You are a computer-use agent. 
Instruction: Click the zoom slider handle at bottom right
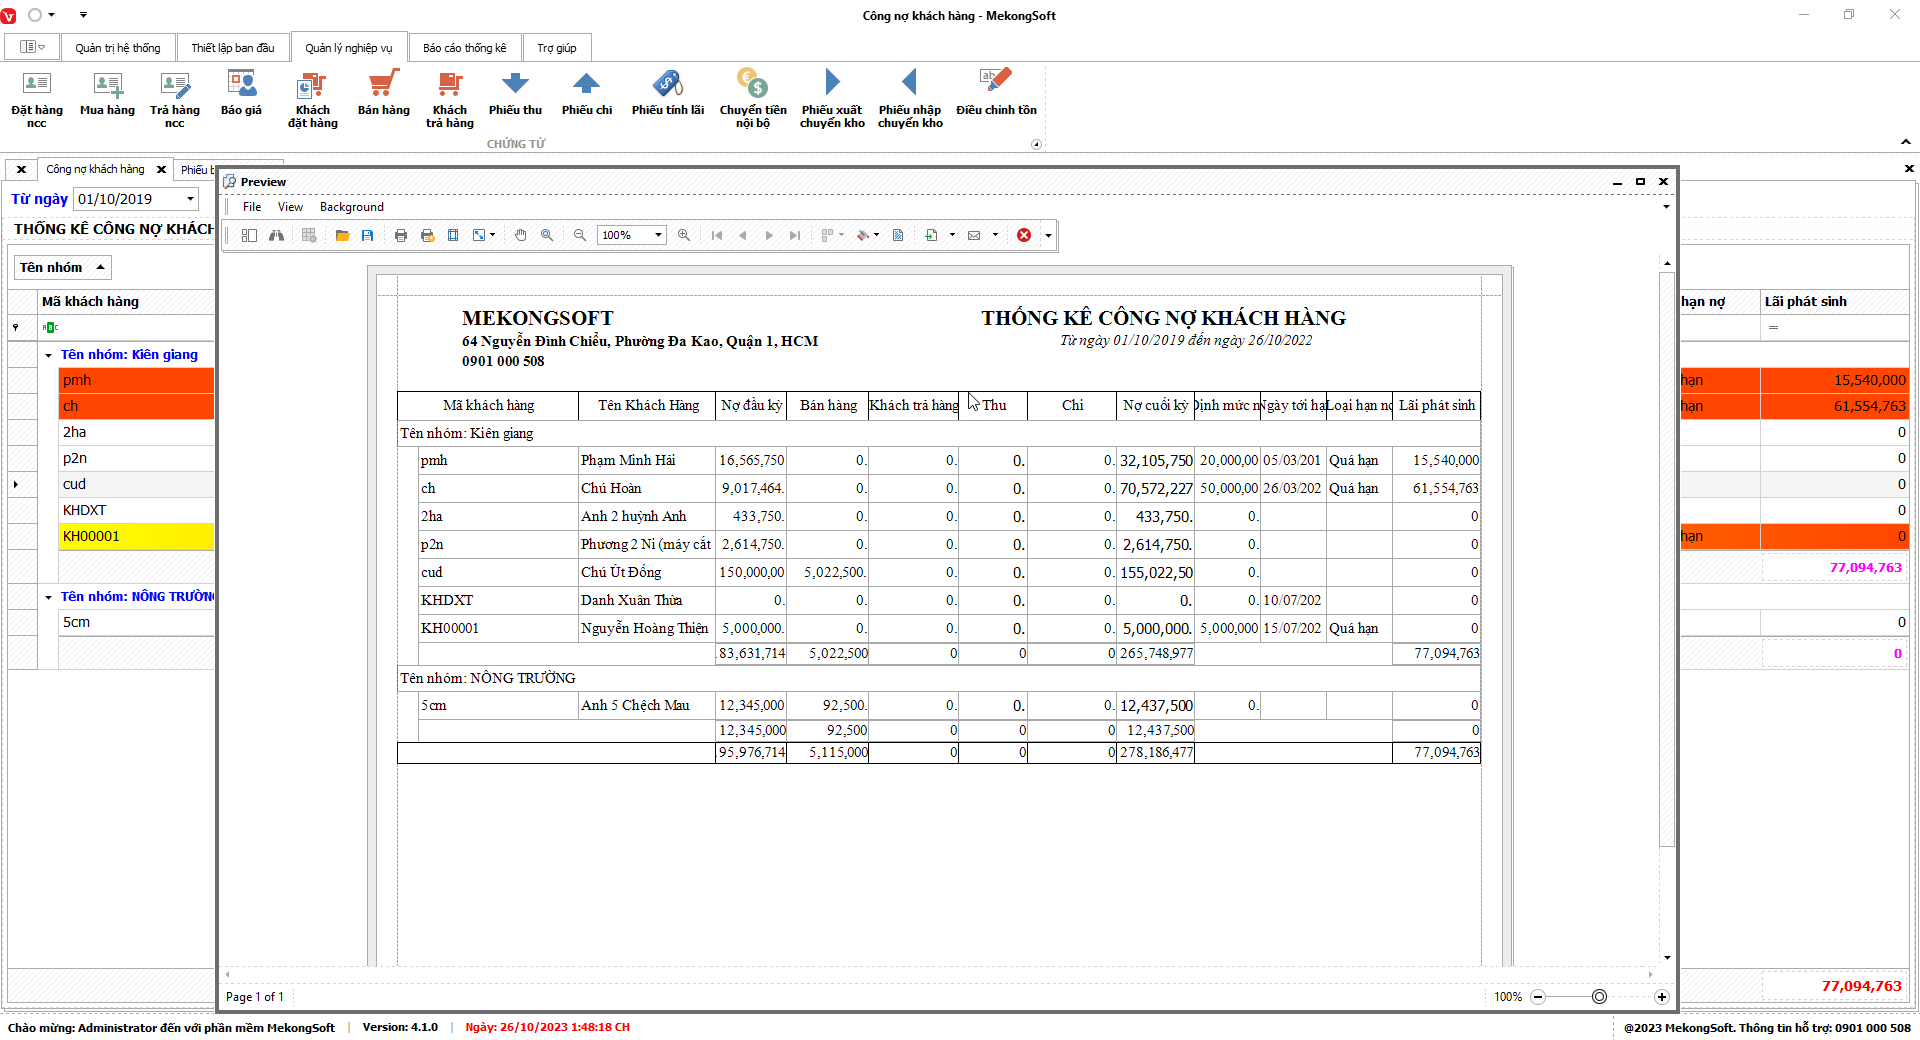pyautogui.click(x=1599, y=997)
